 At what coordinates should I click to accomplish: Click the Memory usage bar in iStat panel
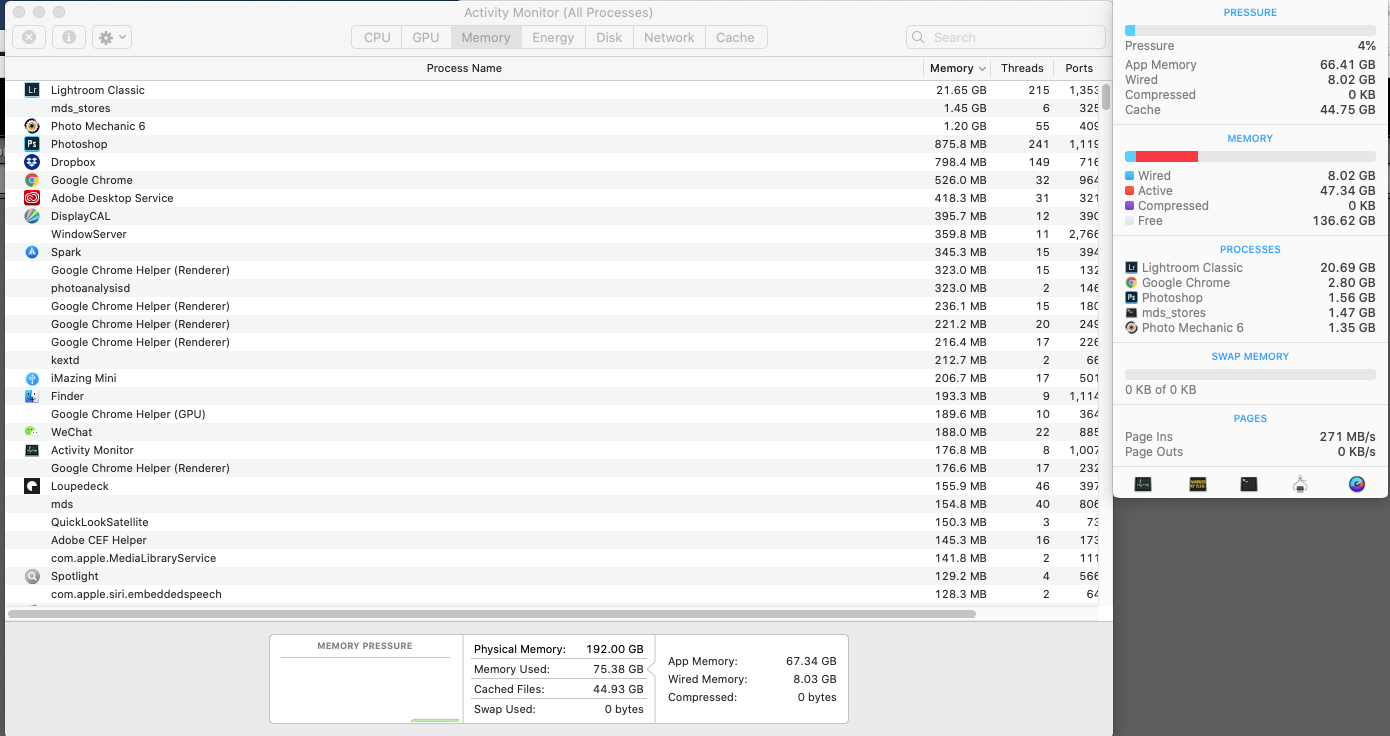pyautogui.click(x=1250, y=157)
